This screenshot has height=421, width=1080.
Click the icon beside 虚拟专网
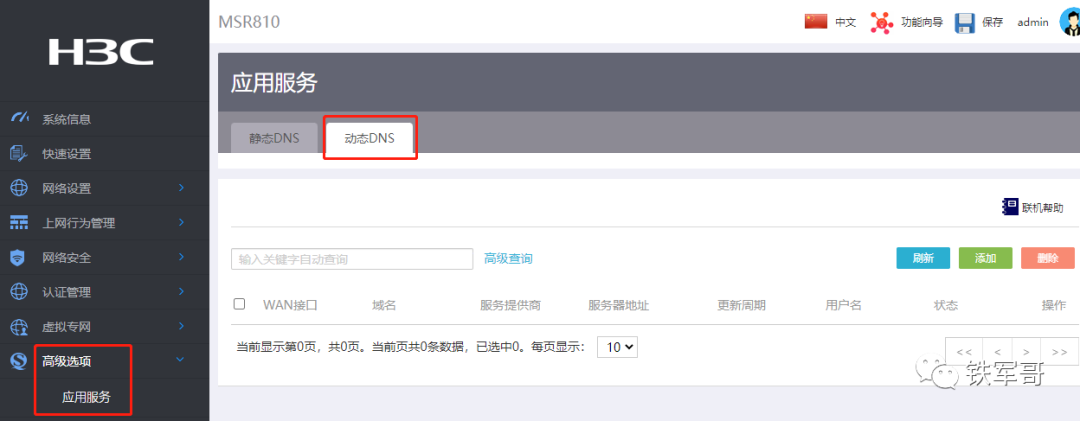point(19,326)
